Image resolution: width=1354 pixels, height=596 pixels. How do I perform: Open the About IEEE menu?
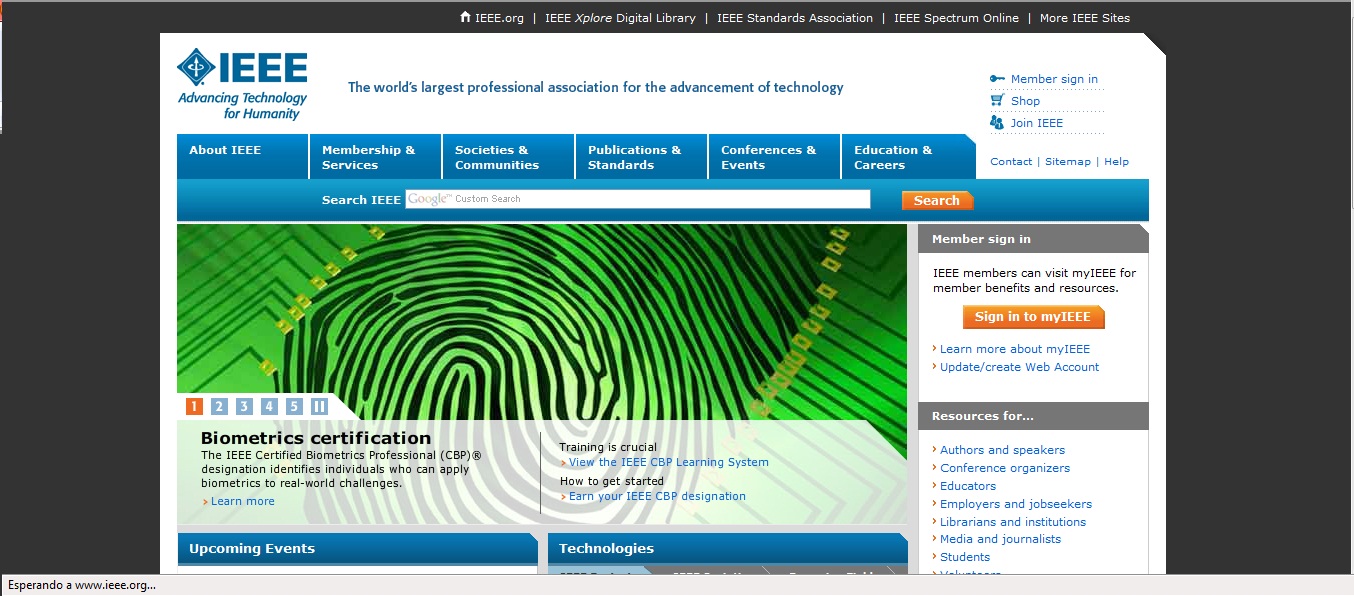[243, 157]
